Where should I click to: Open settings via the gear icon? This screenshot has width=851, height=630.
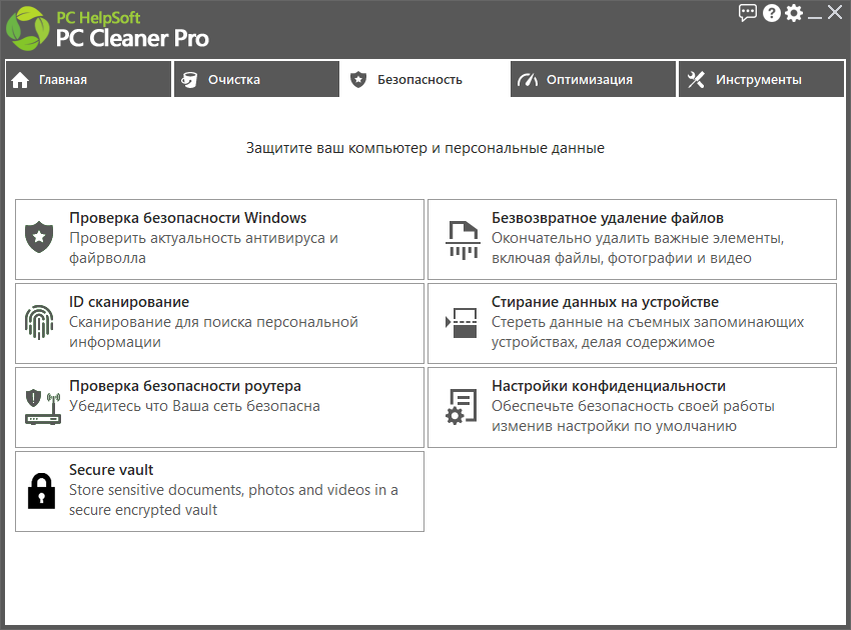point(793,13)
